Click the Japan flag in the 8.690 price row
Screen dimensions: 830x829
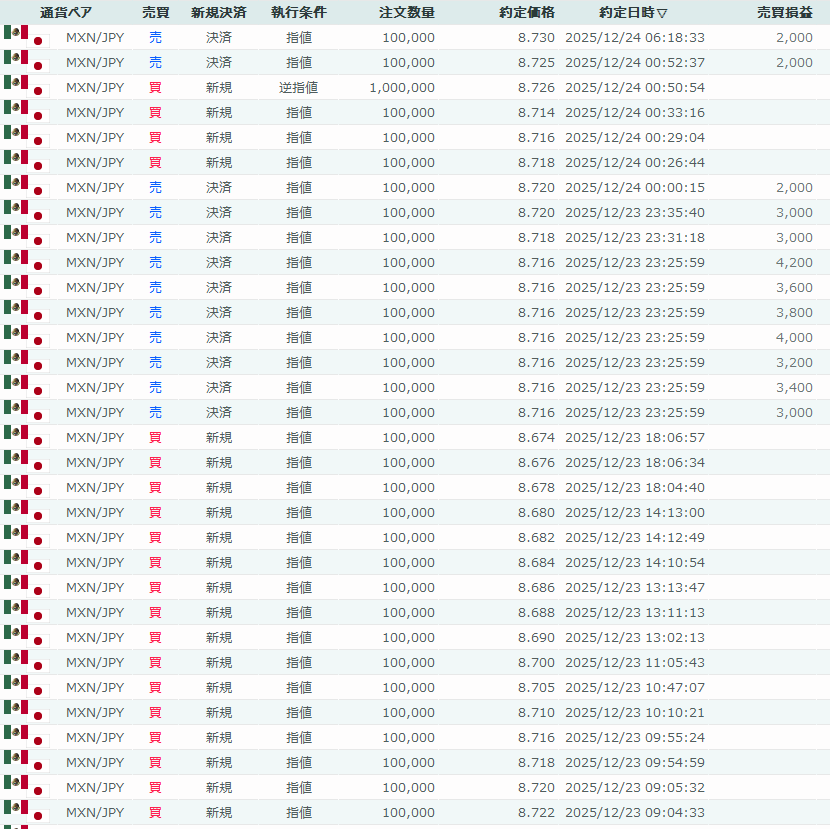click(39, 641)
